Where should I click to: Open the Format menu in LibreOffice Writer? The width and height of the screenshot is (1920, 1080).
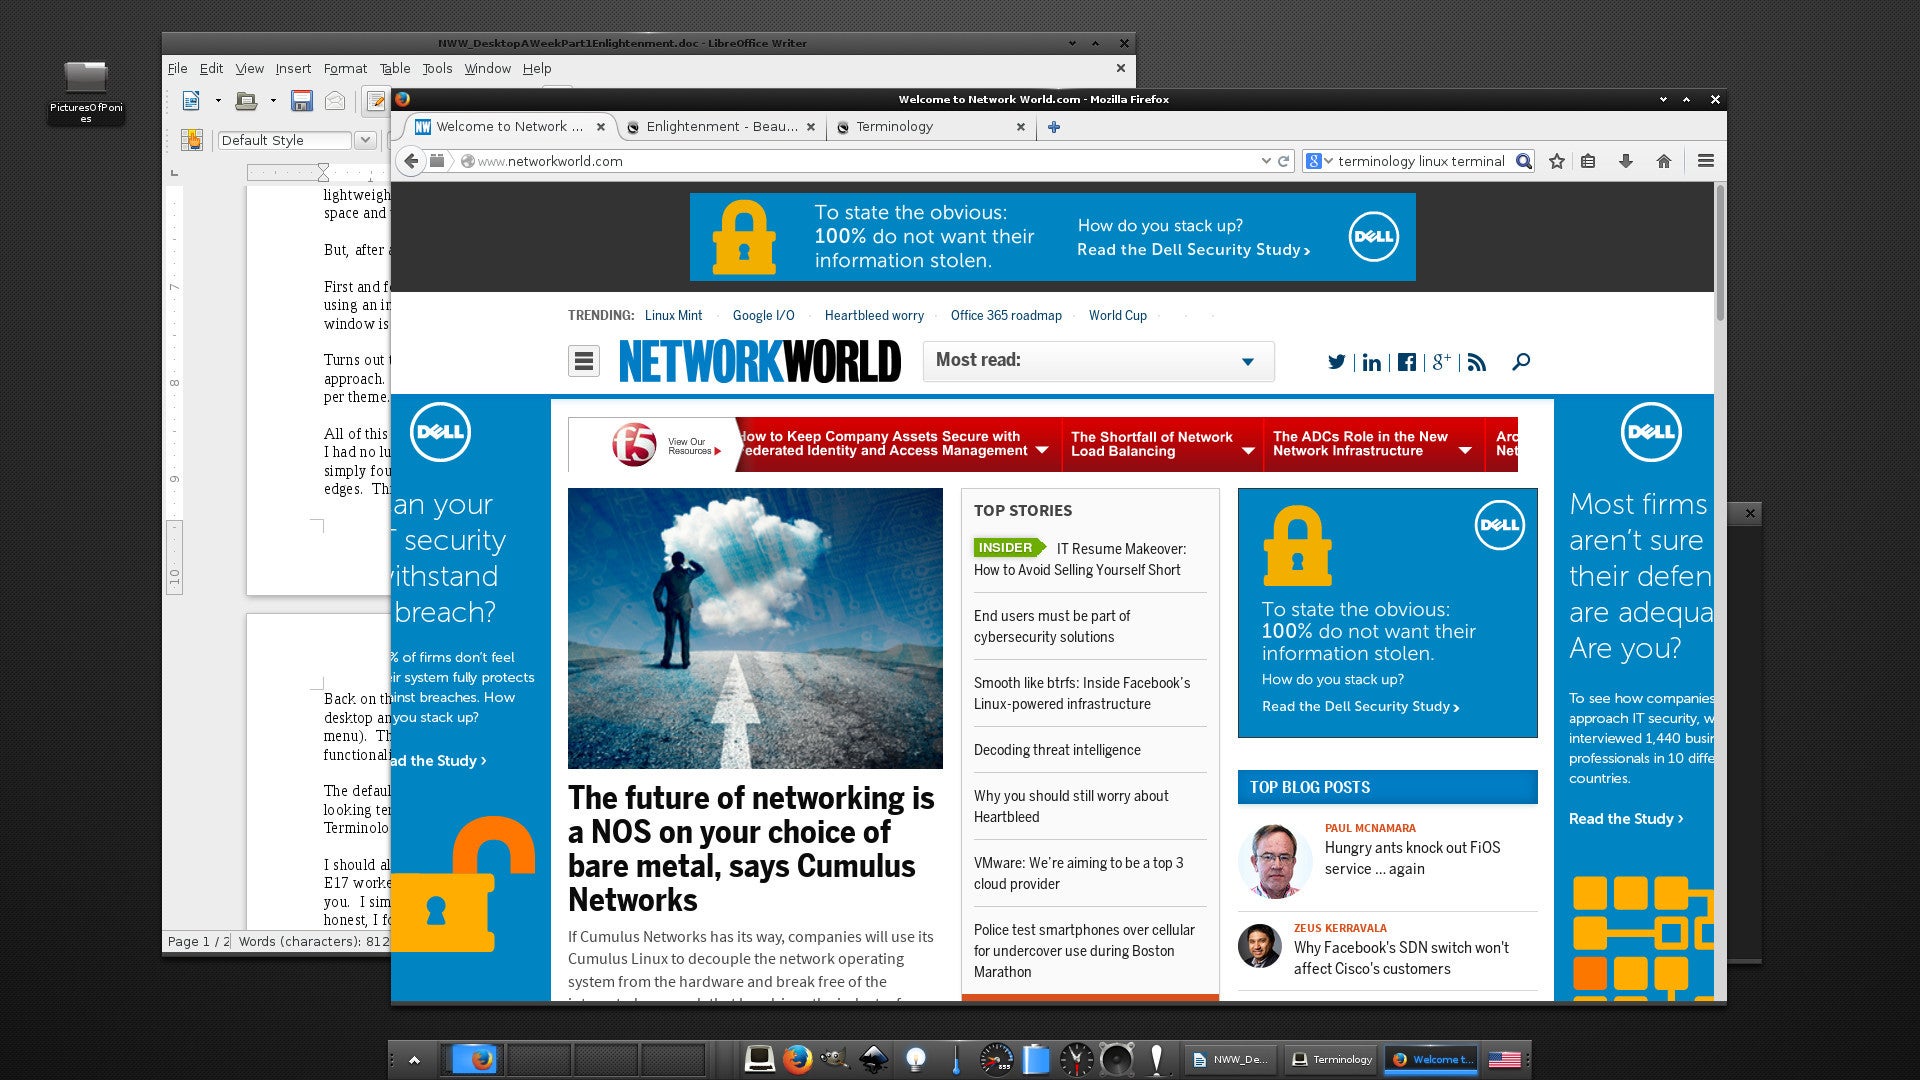(x=345, y=69)
